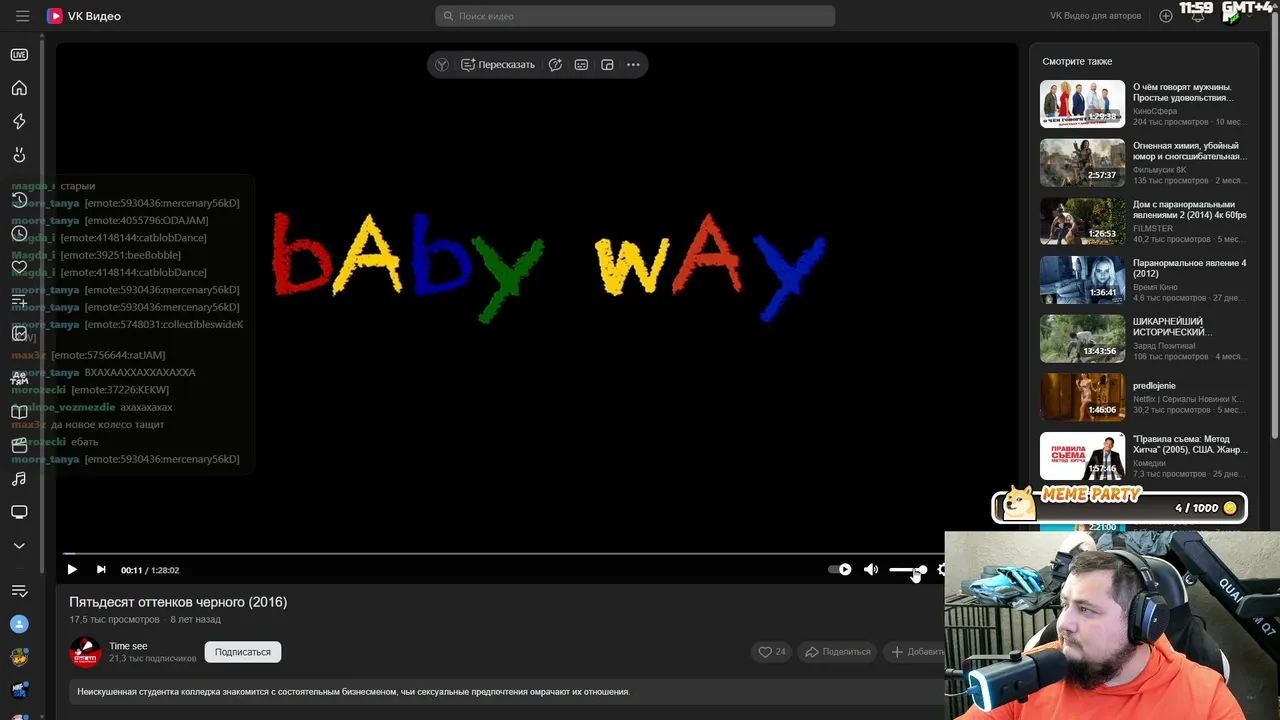Click the Смотрите также heading

click(1077, 61)
